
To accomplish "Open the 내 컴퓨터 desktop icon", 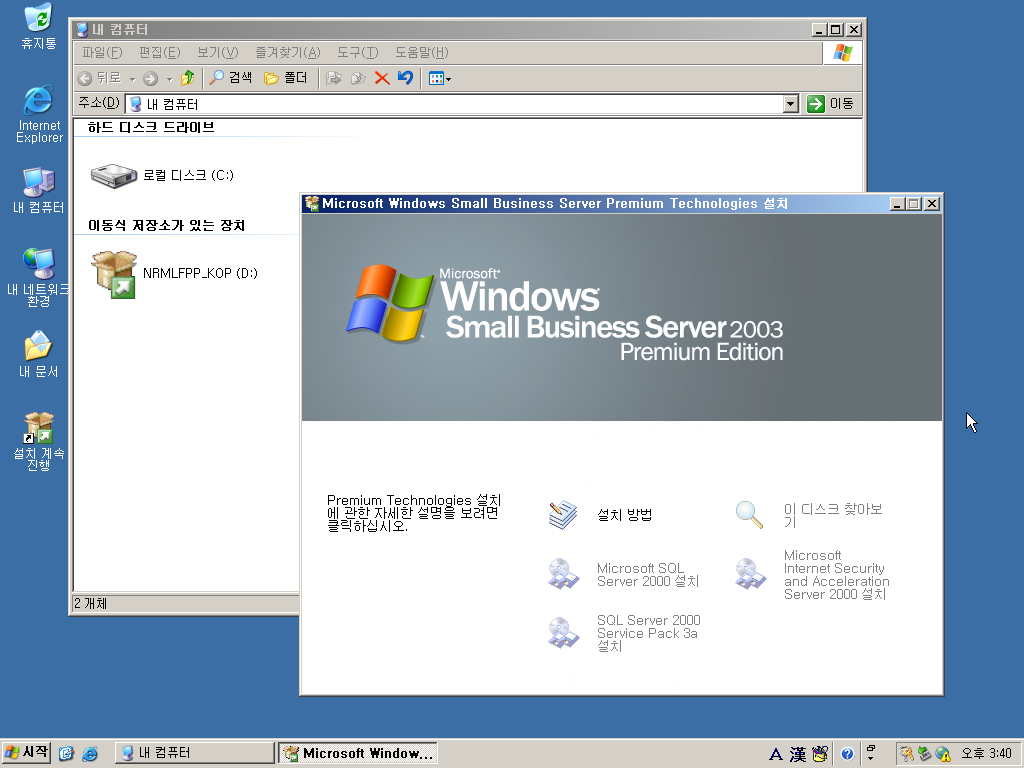I will (39, 191).
